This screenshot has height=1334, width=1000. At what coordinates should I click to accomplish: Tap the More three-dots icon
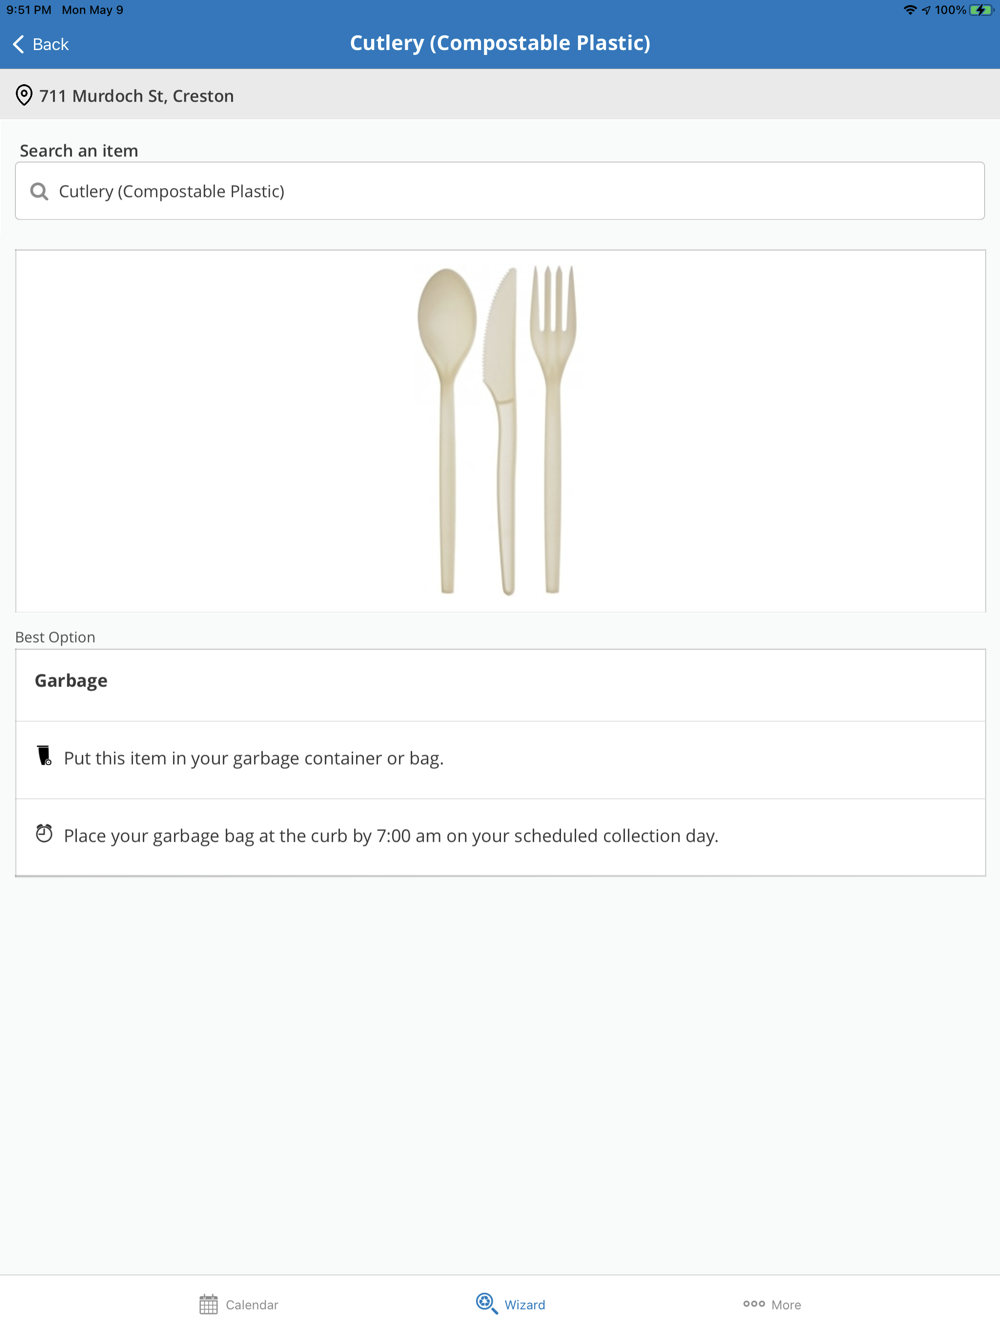(754, 1304)
